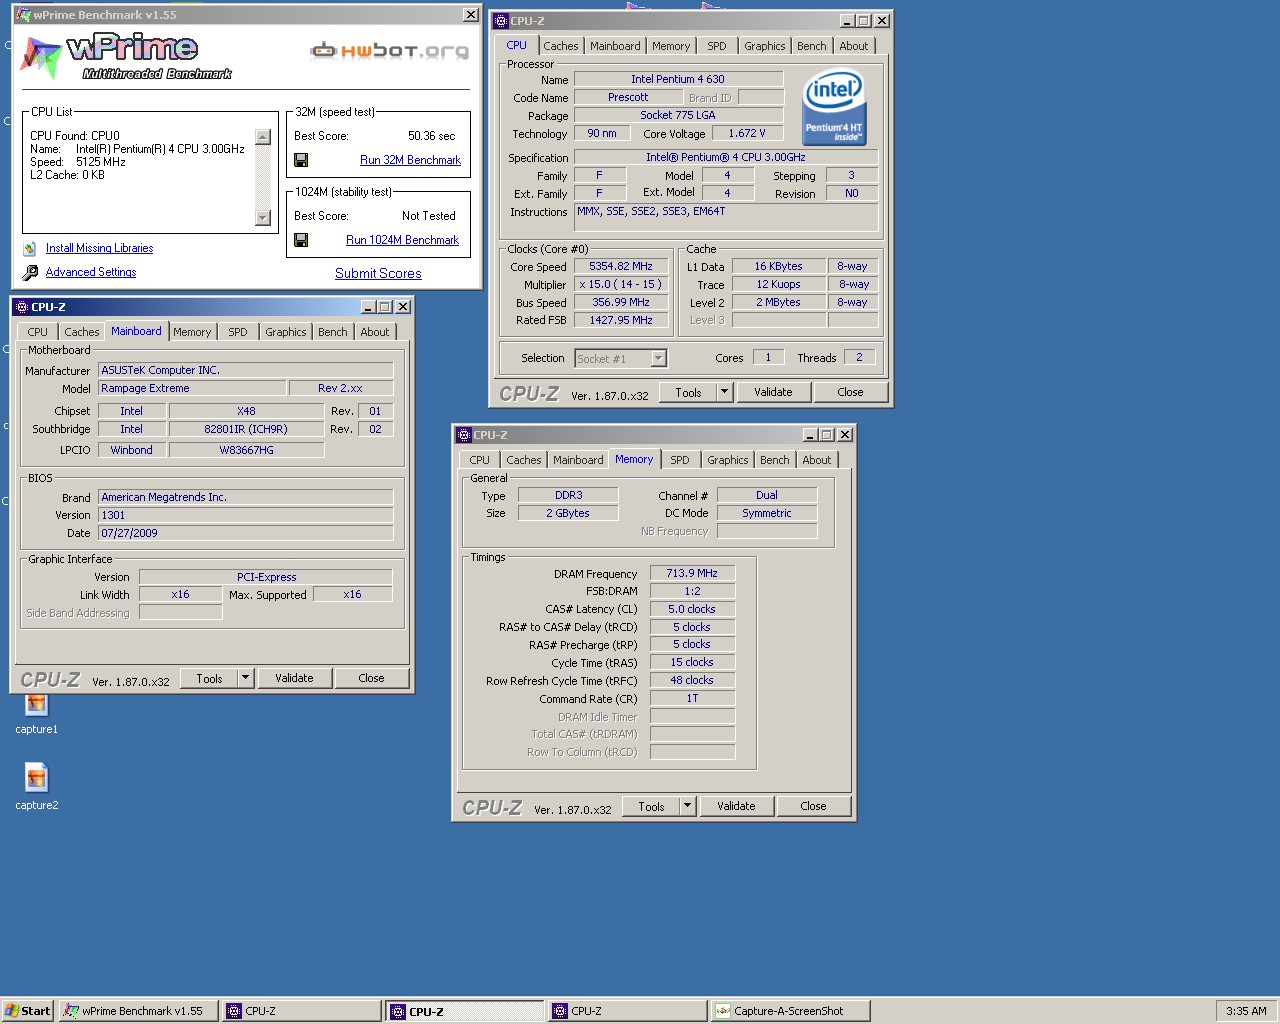Click the Intel Pentium 4 HT badge

click(x=835, y=107)
